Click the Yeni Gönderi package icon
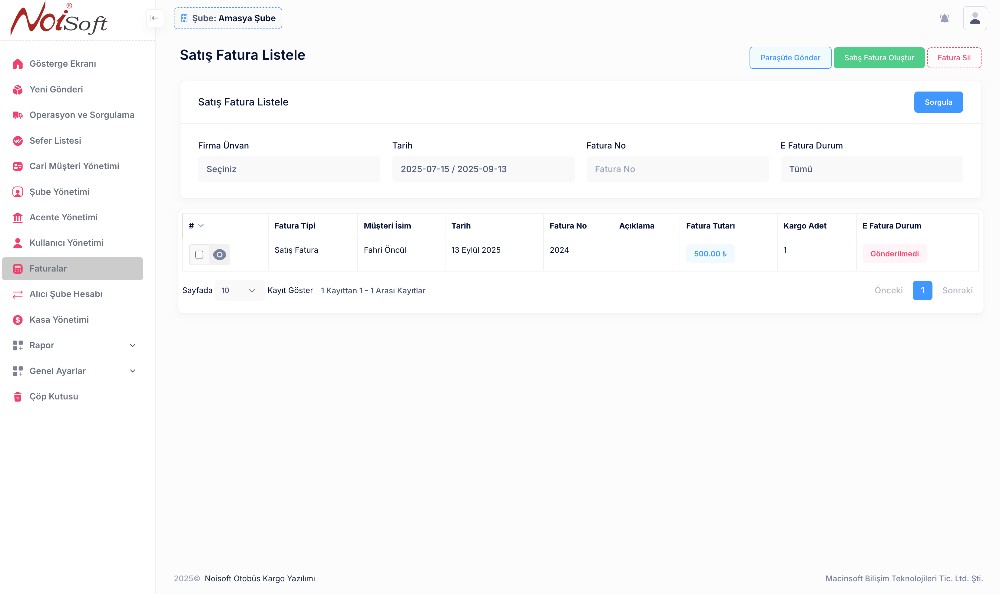 click(18, 90)
